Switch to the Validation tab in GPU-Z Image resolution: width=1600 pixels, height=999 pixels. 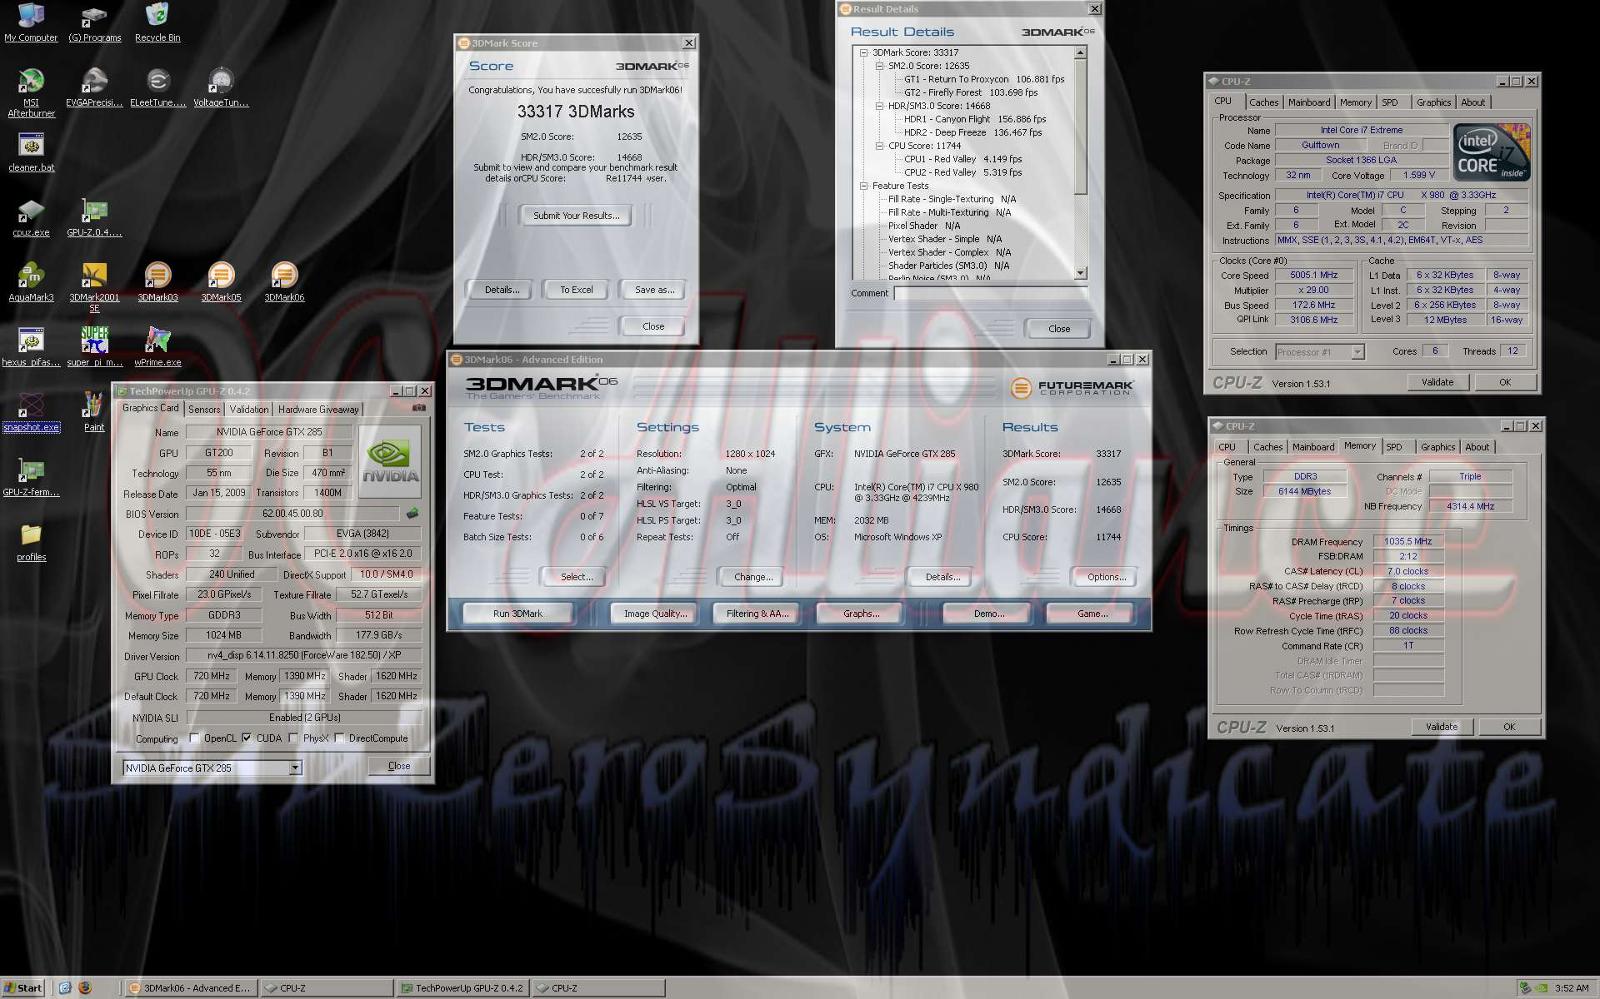249,409
